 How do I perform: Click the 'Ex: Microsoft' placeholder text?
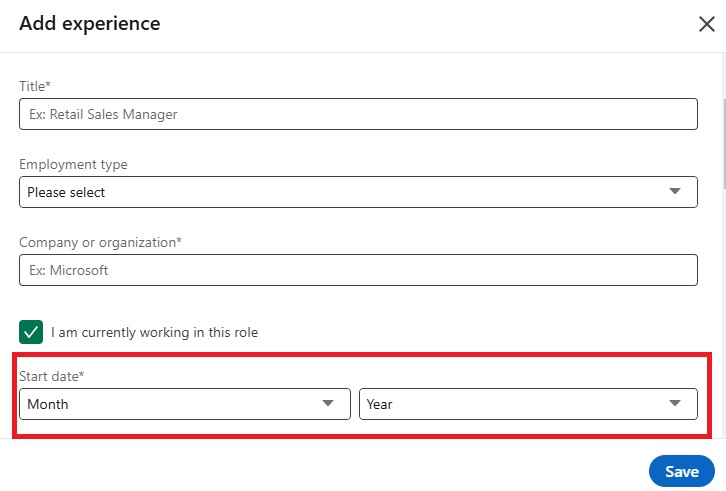[69, 270]
